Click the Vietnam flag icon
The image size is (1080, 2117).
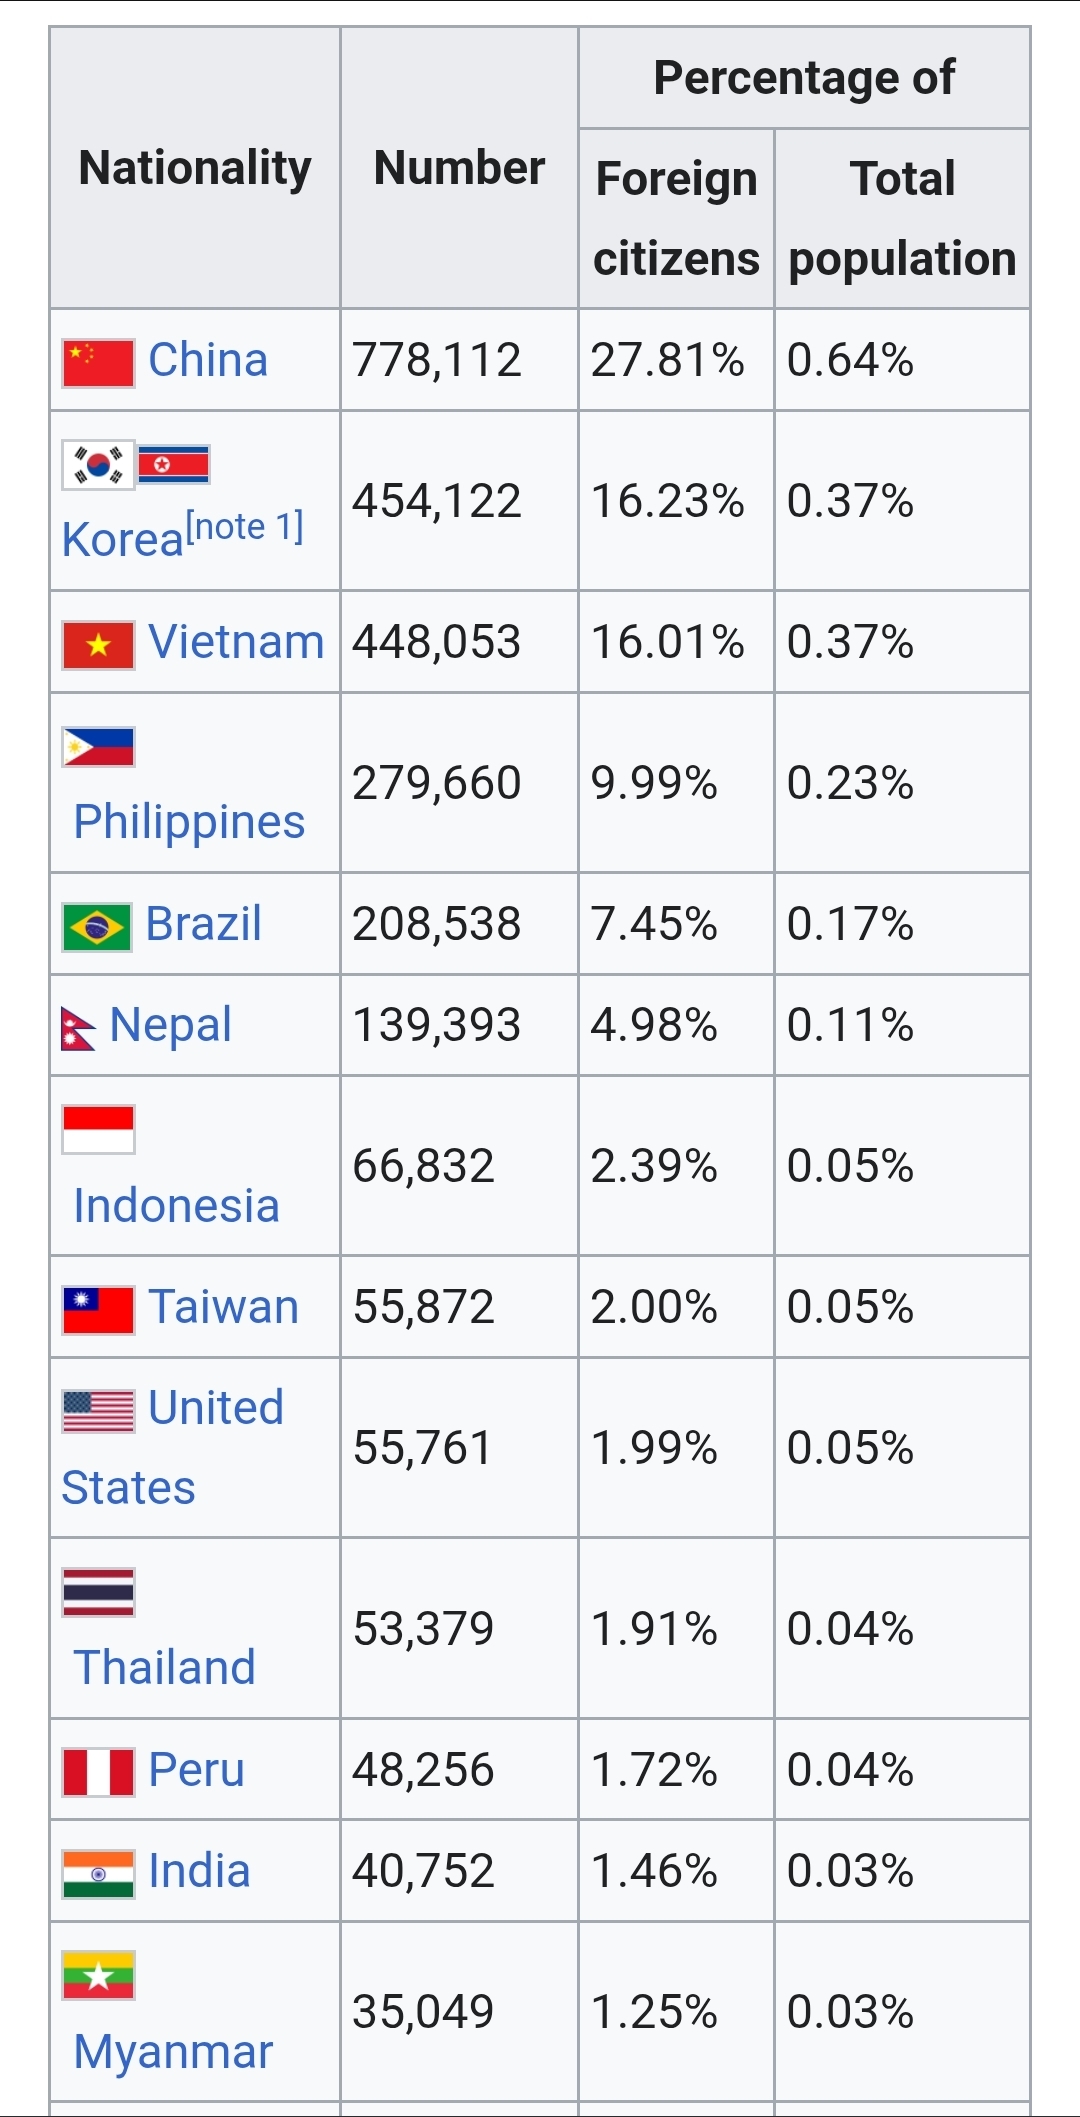(x=98, y=645)
